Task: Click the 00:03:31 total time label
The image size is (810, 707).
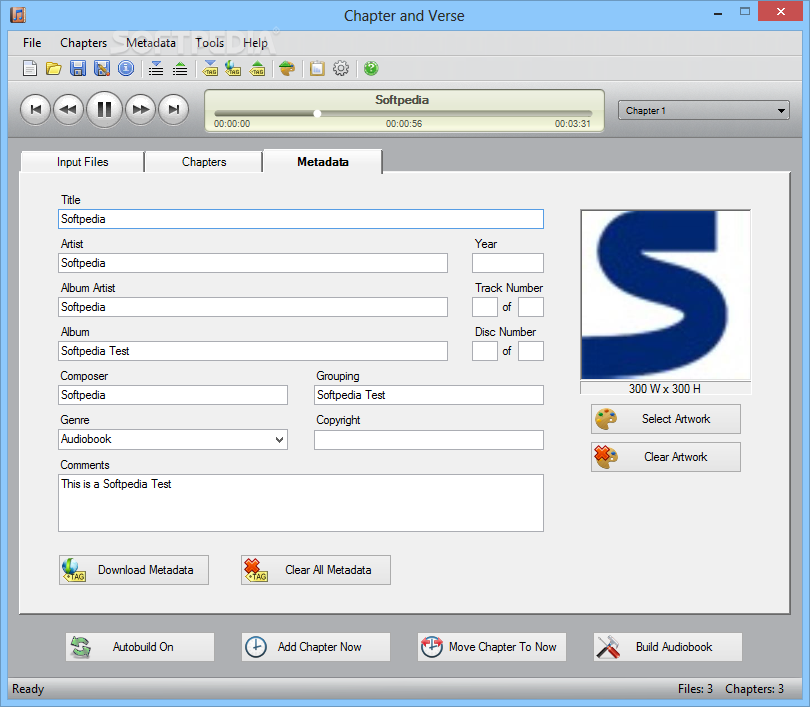Action: click(572, 124)
